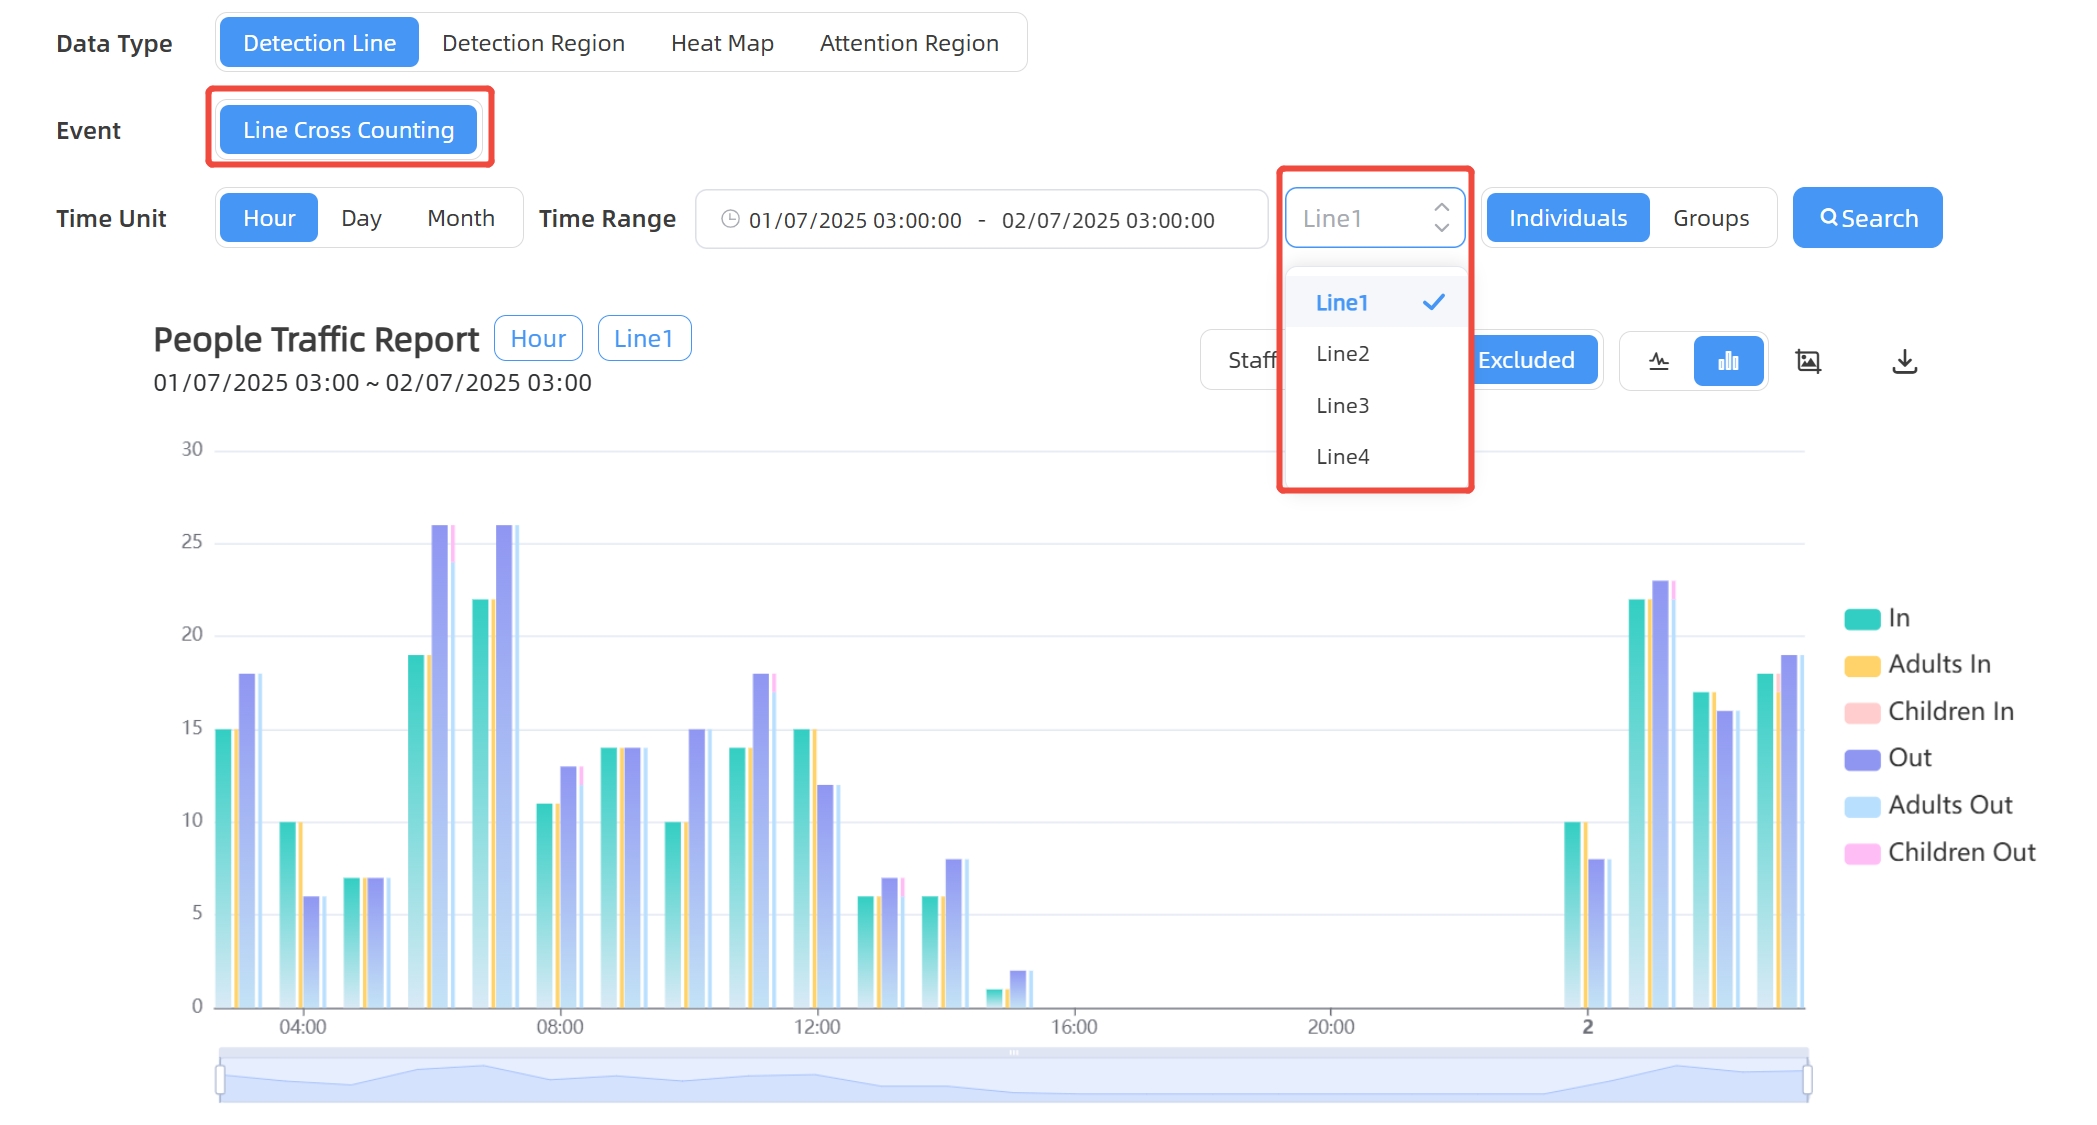Toggle the teal In legend swatch
Image resolution: width=2097 pixels, height=1125 pixels.
click(1862, 619)
